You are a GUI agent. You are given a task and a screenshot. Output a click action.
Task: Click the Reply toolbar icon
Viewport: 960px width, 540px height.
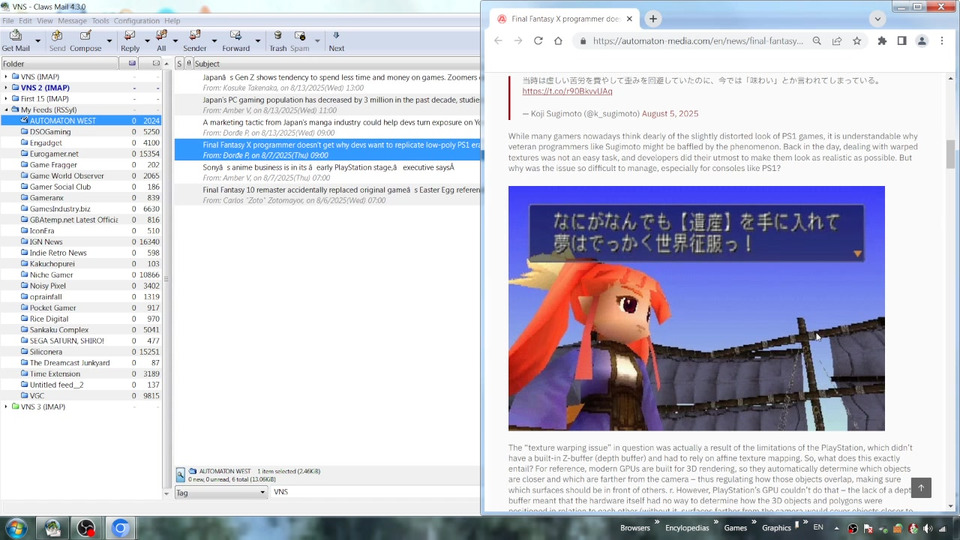pyautogui.click(x=130, y=37)
